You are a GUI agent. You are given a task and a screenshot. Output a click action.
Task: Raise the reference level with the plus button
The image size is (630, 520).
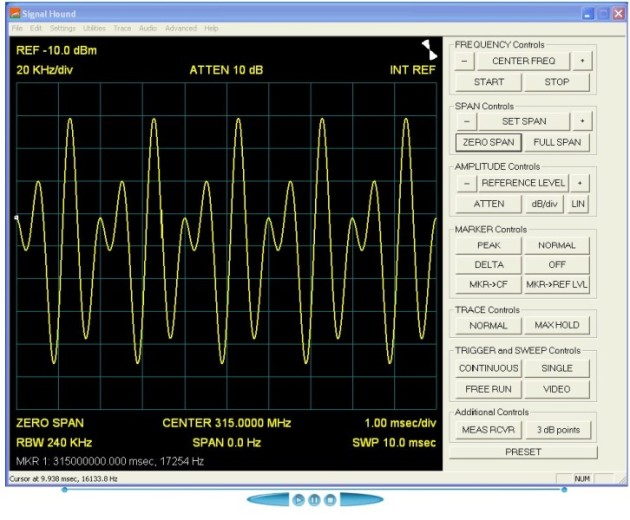[x=580, y=183]
